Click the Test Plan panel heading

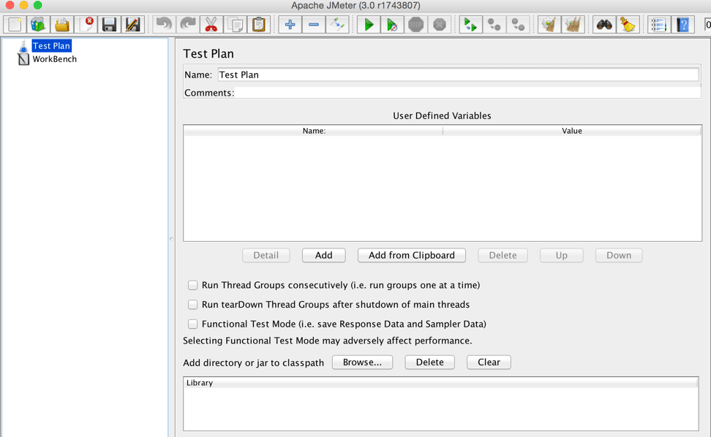coord(209,53)
